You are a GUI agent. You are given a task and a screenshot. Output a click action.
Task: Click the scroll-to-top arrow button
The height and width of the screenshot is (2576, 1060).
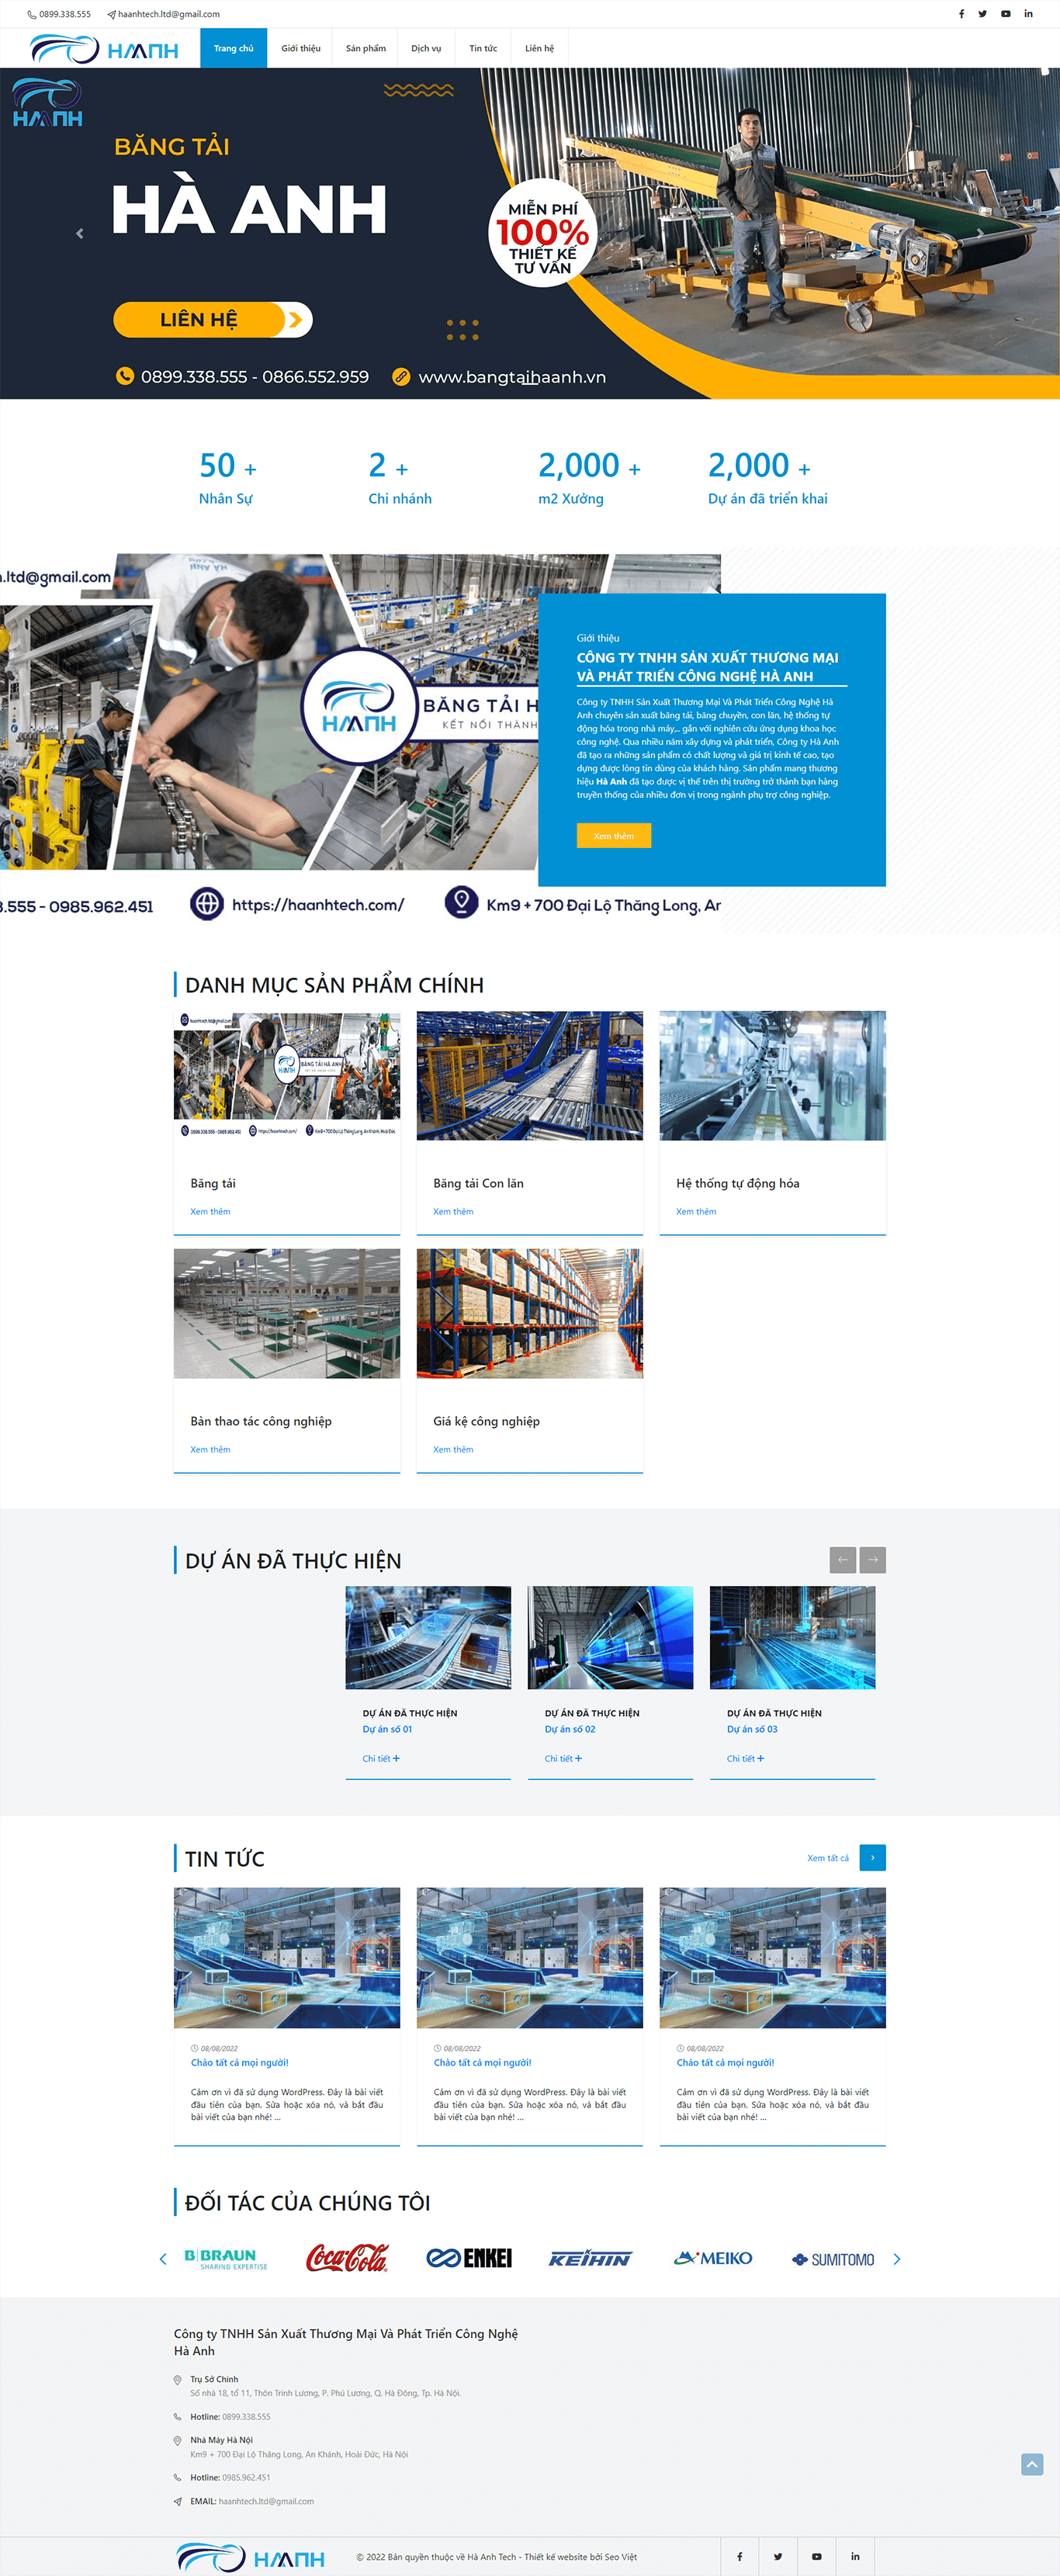[x=1032, y=2464]
